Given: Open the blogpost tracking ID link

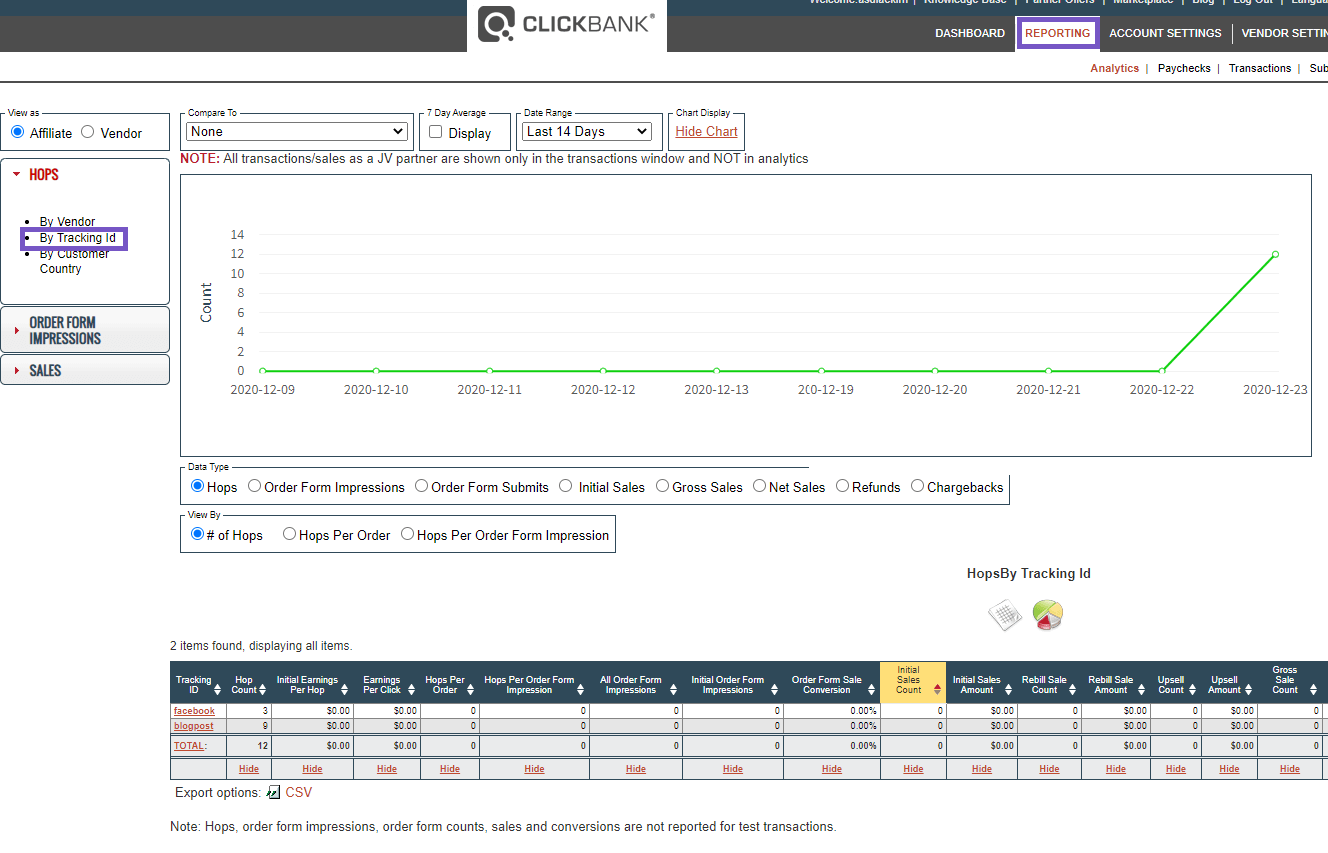Looking at the screenshot, I should 193,726.
